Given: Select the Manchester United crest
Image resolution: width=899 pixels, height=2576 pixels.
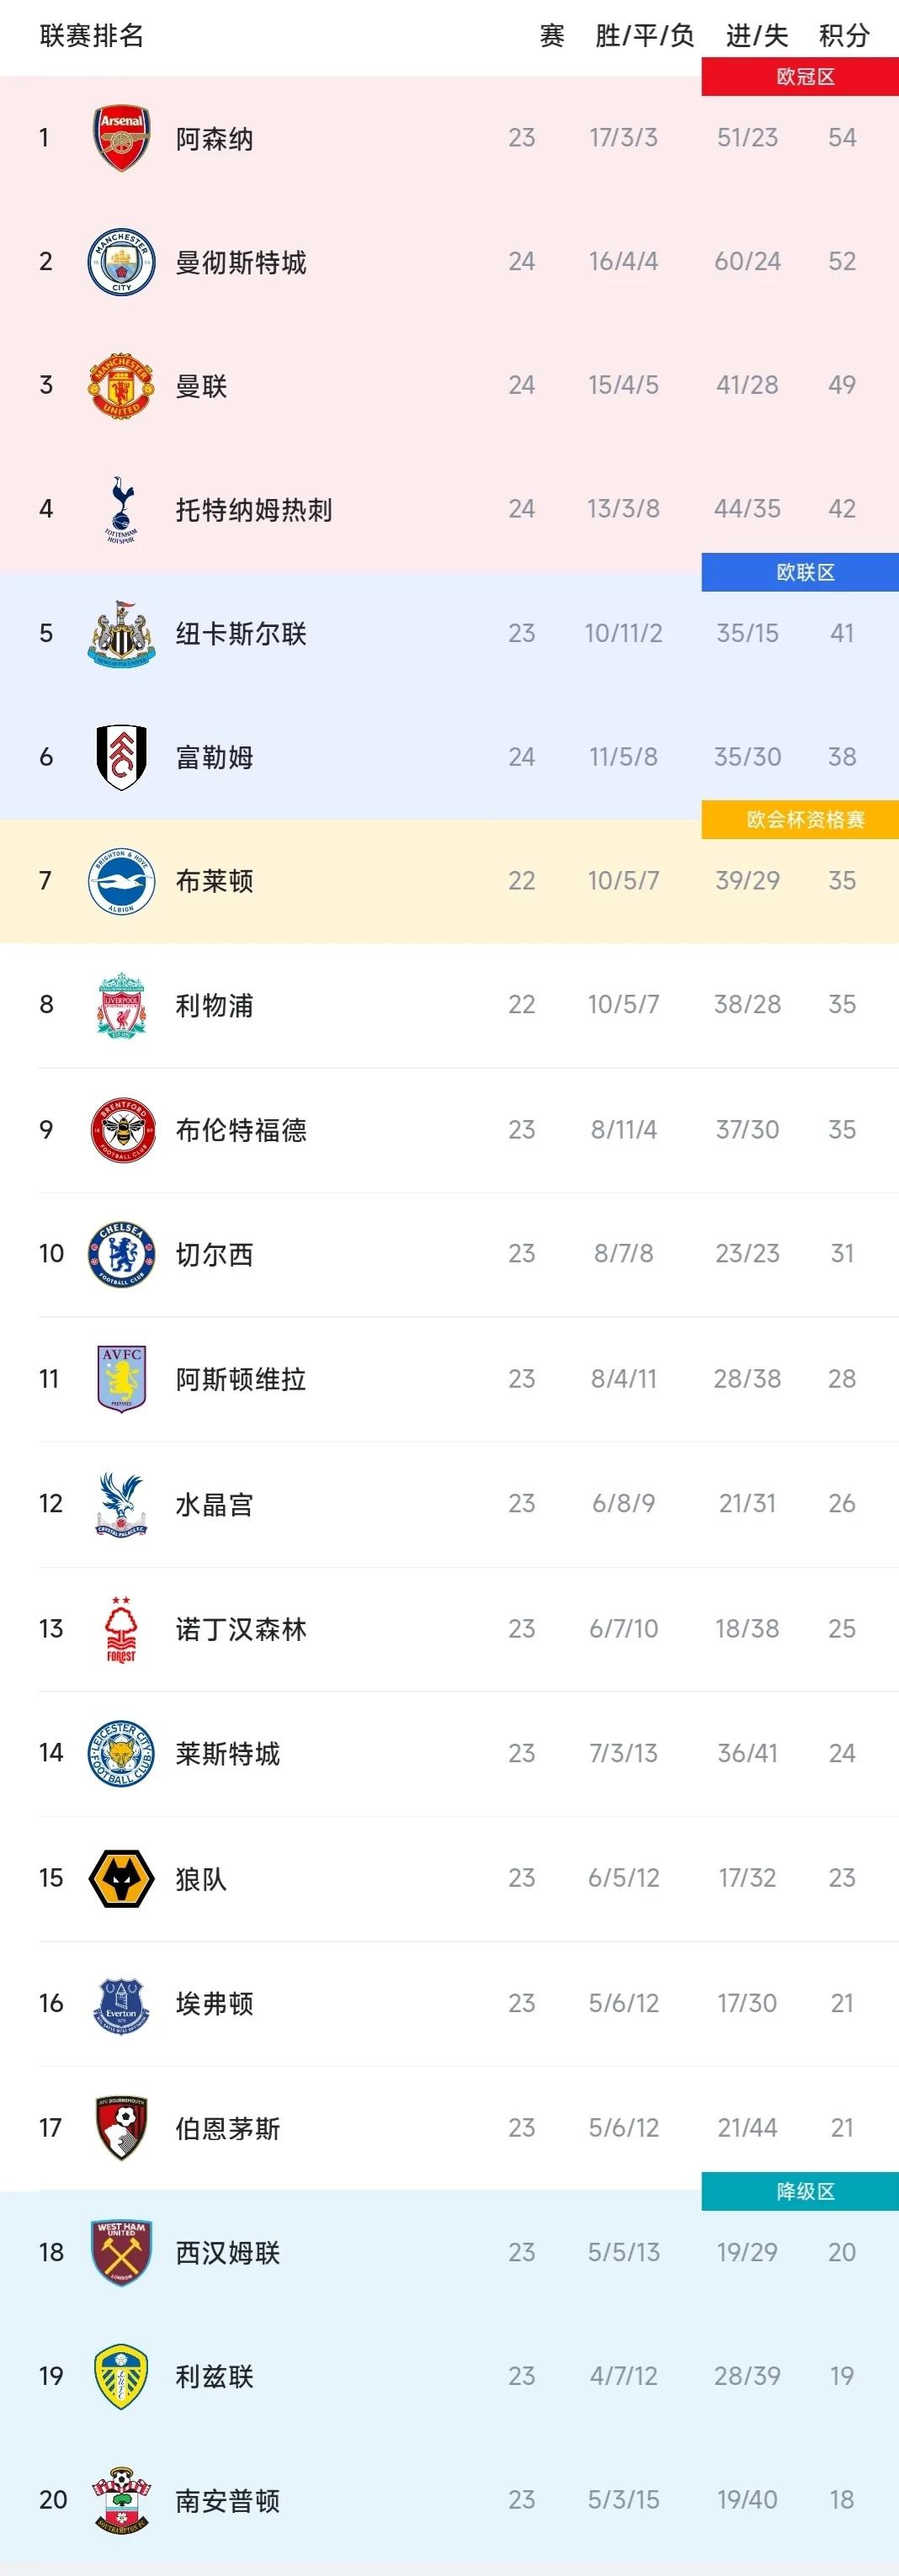Looking at the screenshot, I should [x=121, y=386].
